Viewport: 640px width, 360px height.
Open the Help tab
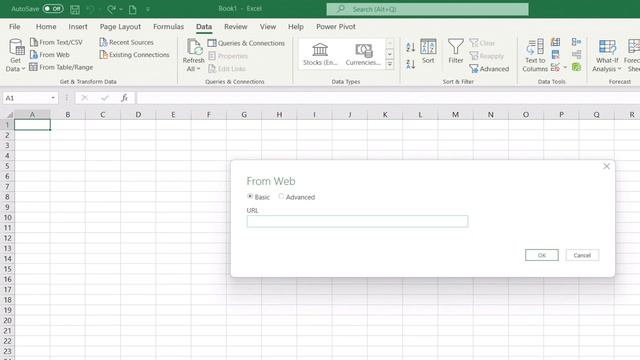[296, 27]
